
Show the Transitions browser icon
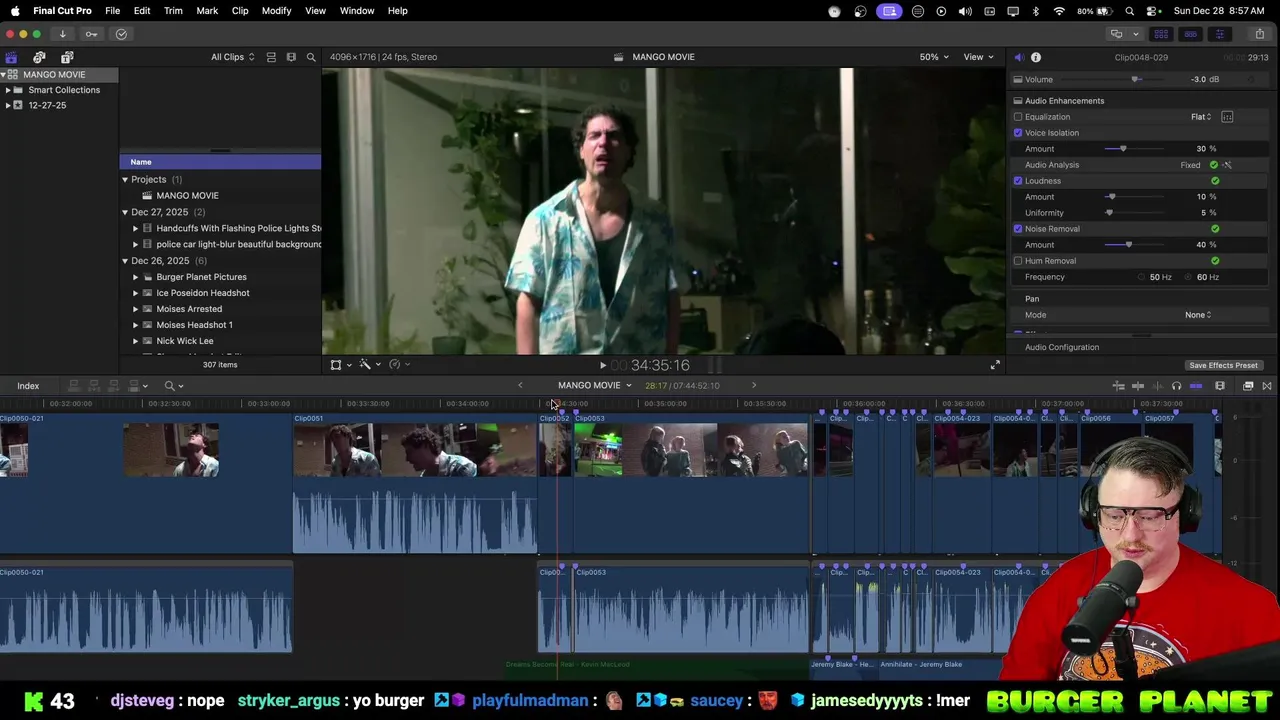coord(1267,386)
